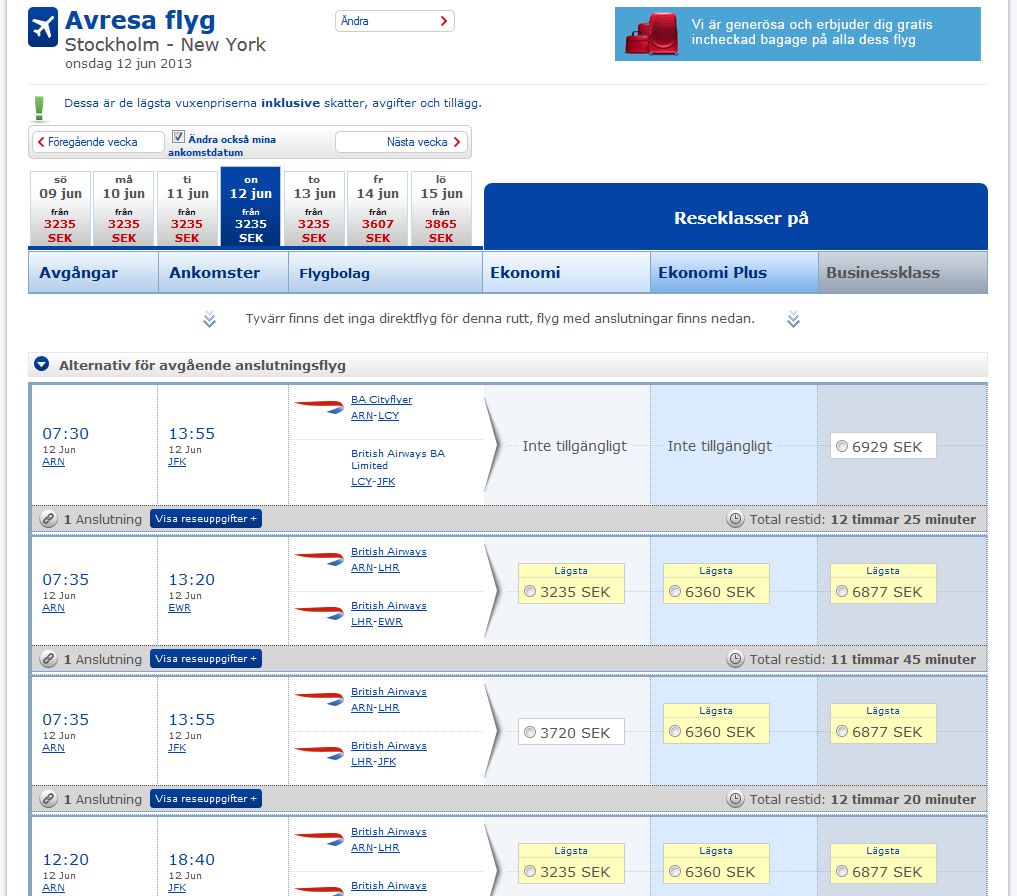
Task: Click the clock icon beside 11 timmar 45 minuter
Action: point(735,659)
